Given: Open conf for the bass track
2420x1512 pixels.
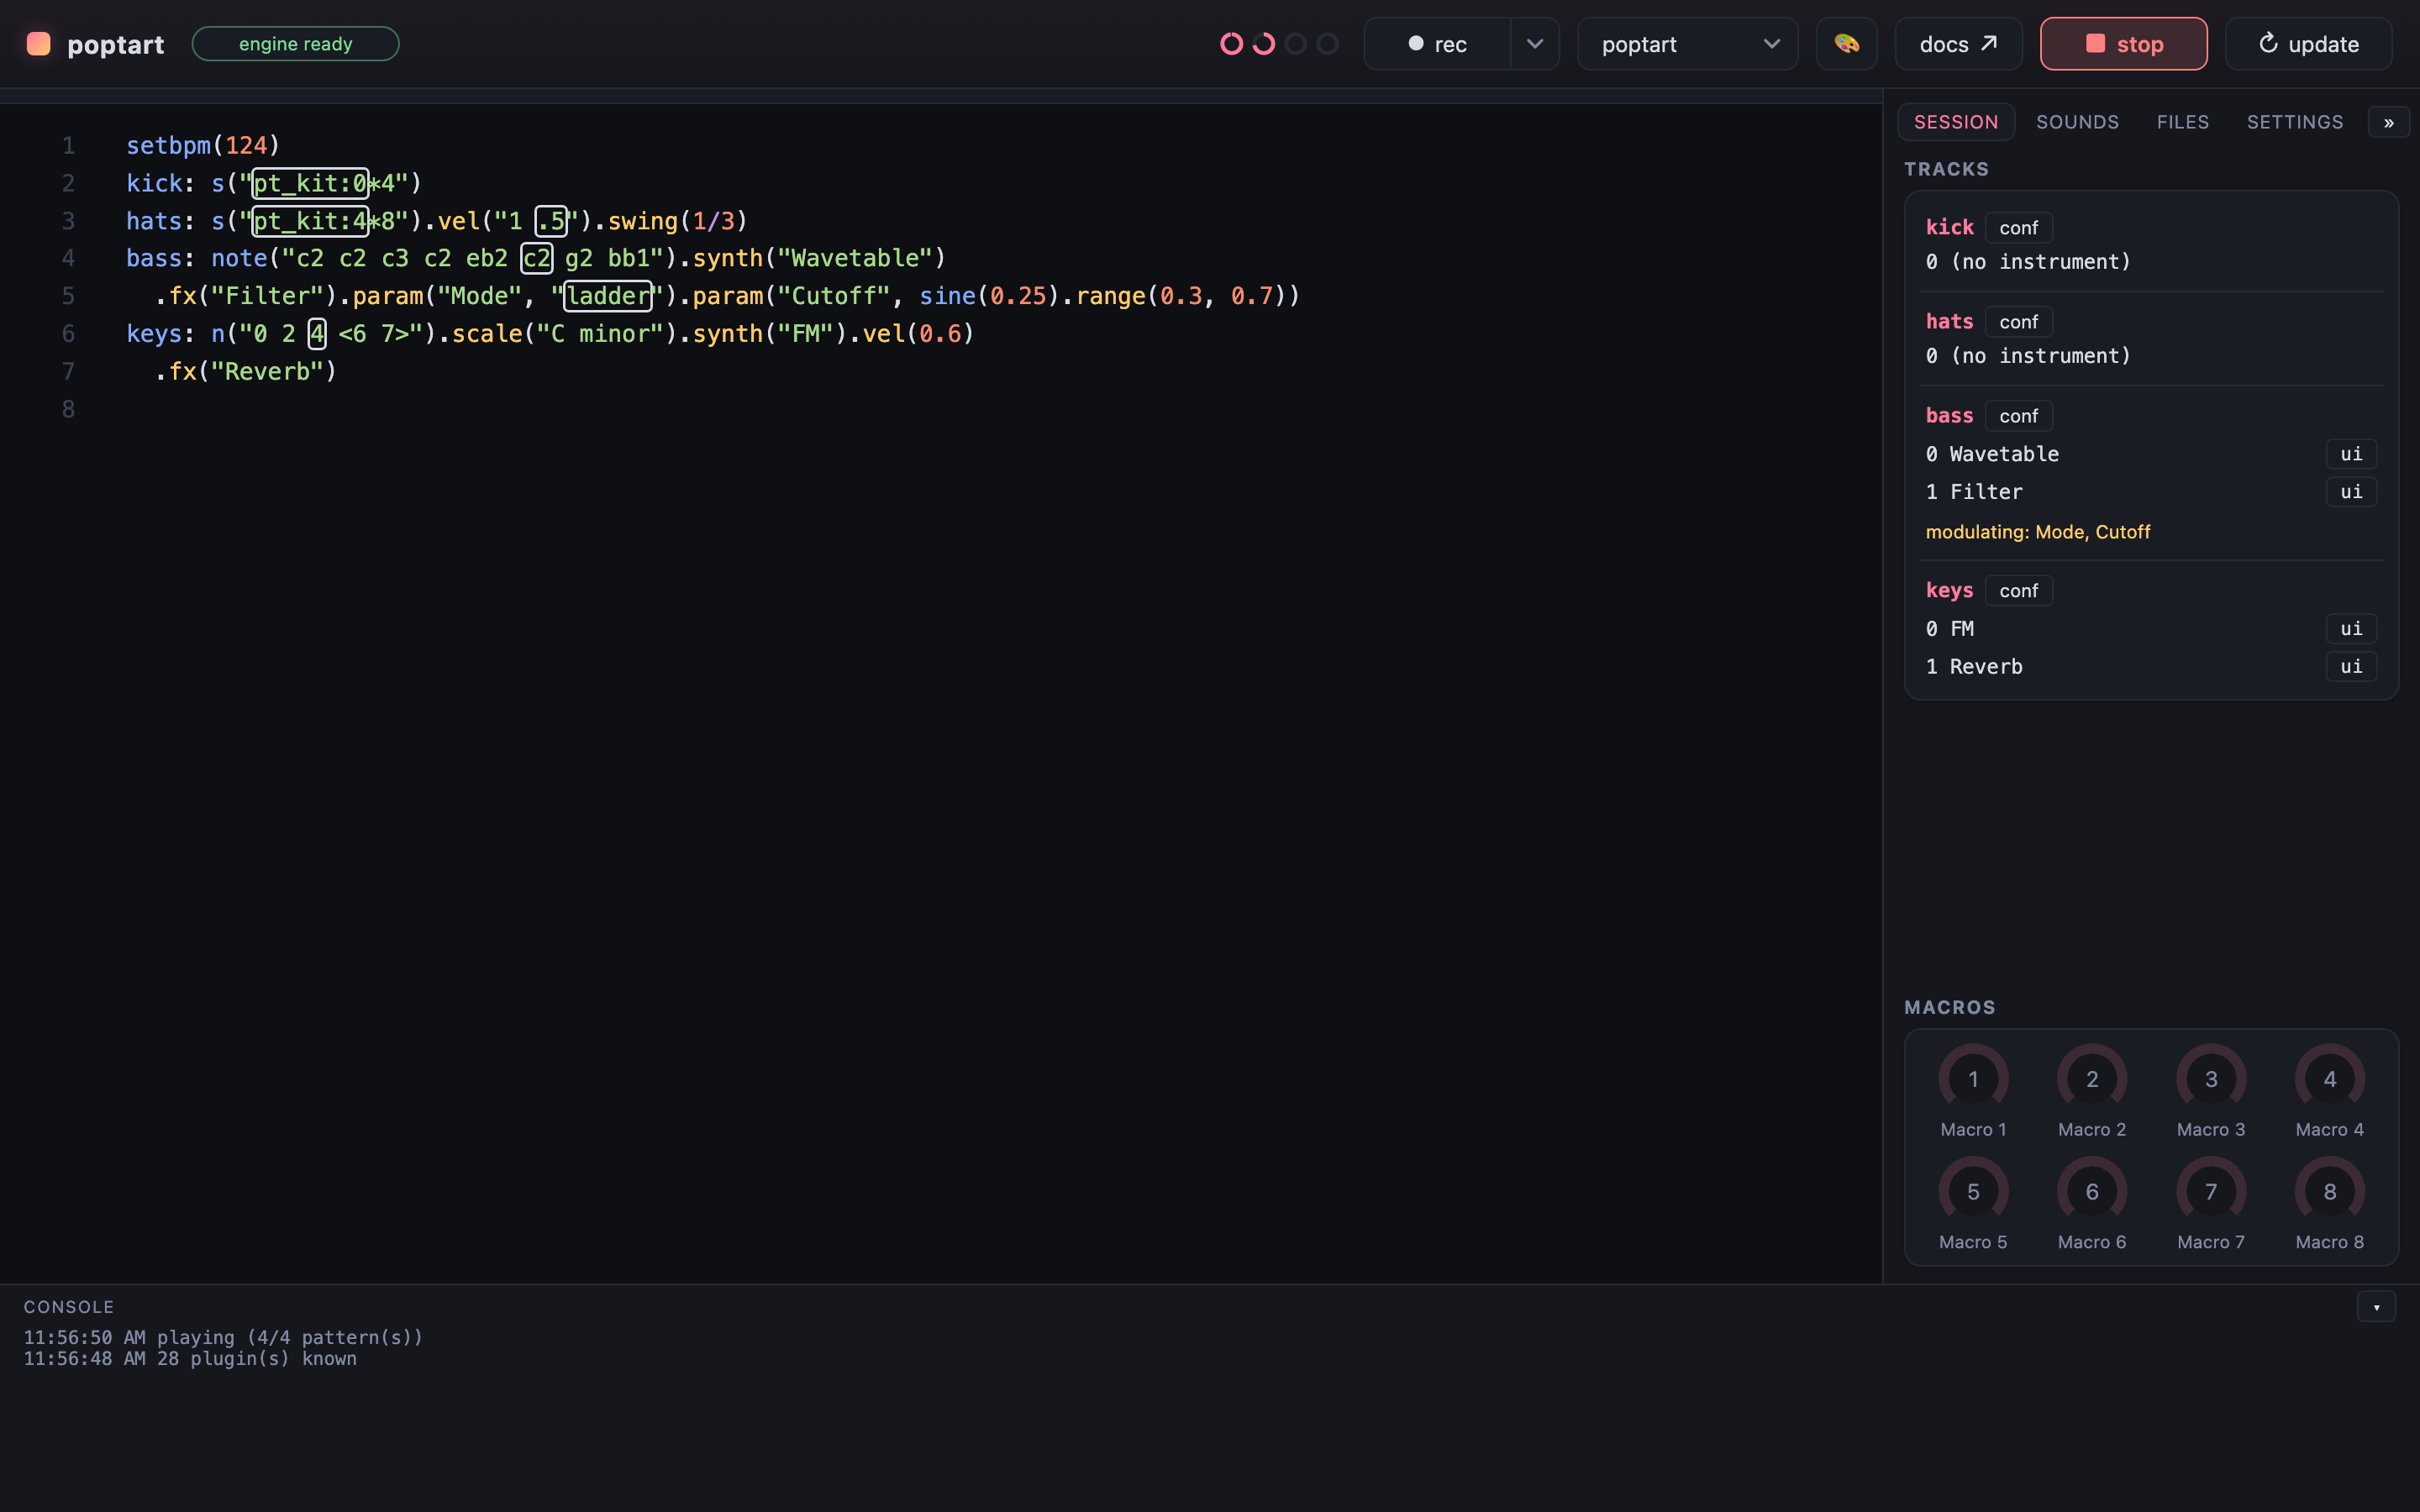Looking at the screenshot, I should pos(2018,416).
